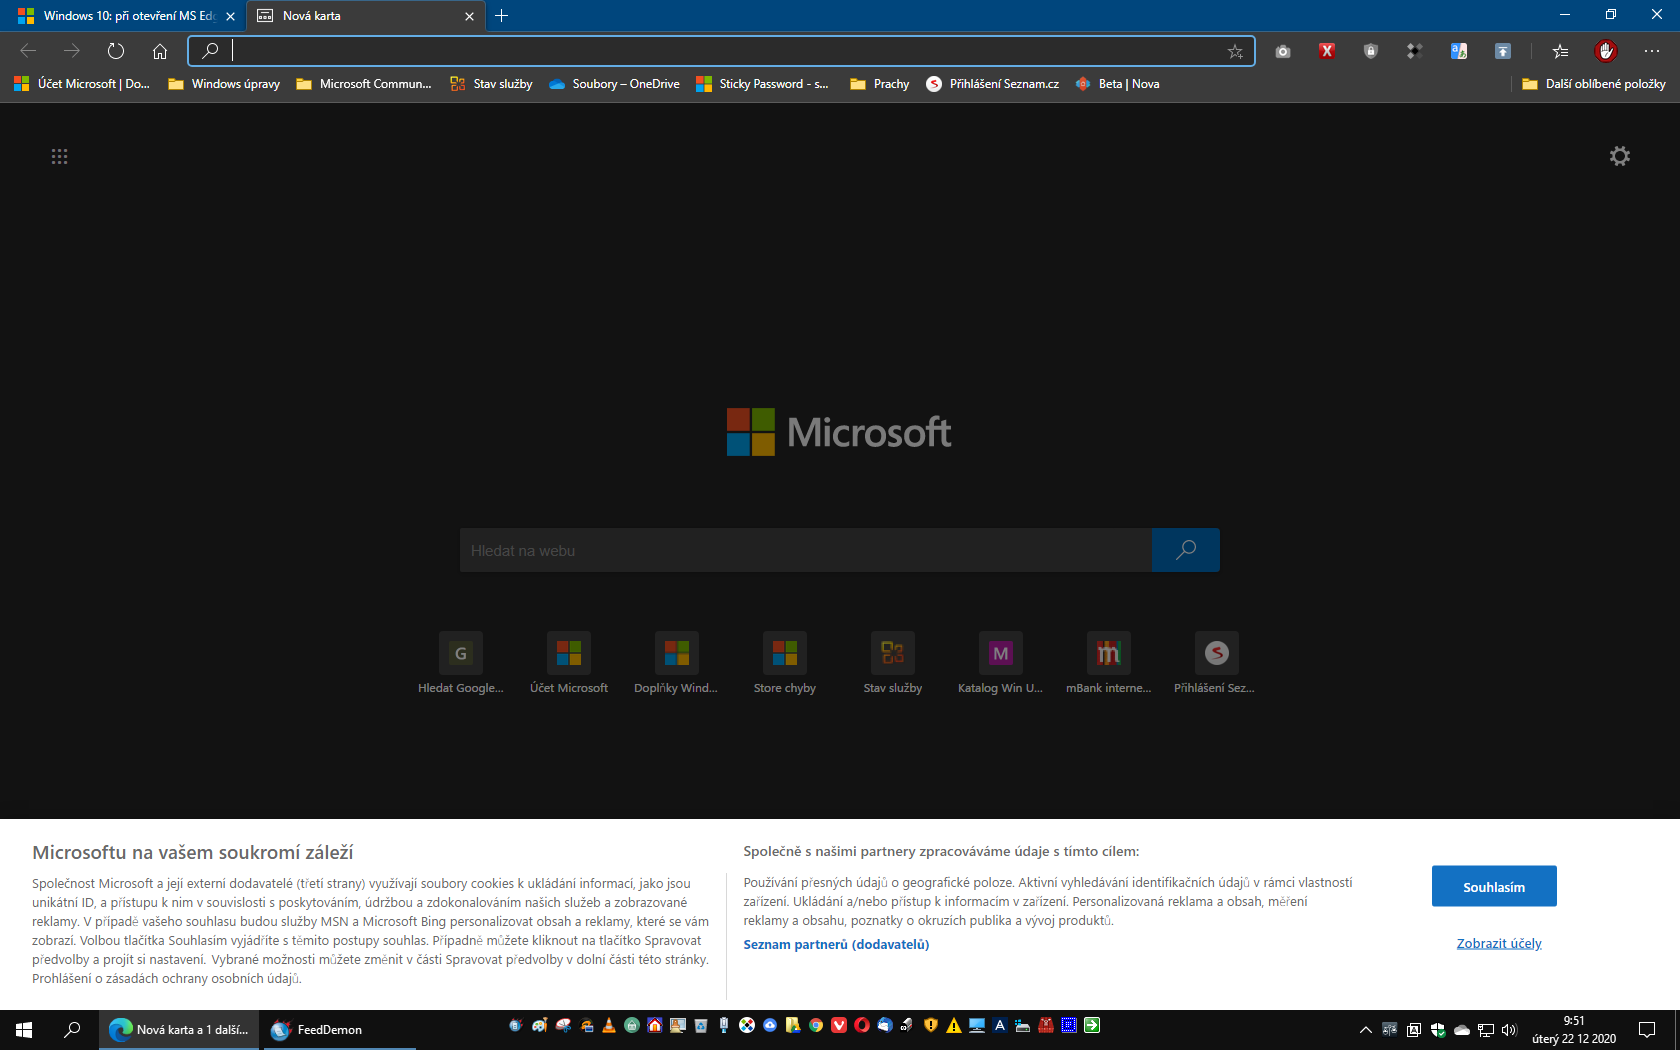Viewport: 1680px width, 1050px height.
Task: Add this page to favorites with the star
Action: pos(1235,51)
